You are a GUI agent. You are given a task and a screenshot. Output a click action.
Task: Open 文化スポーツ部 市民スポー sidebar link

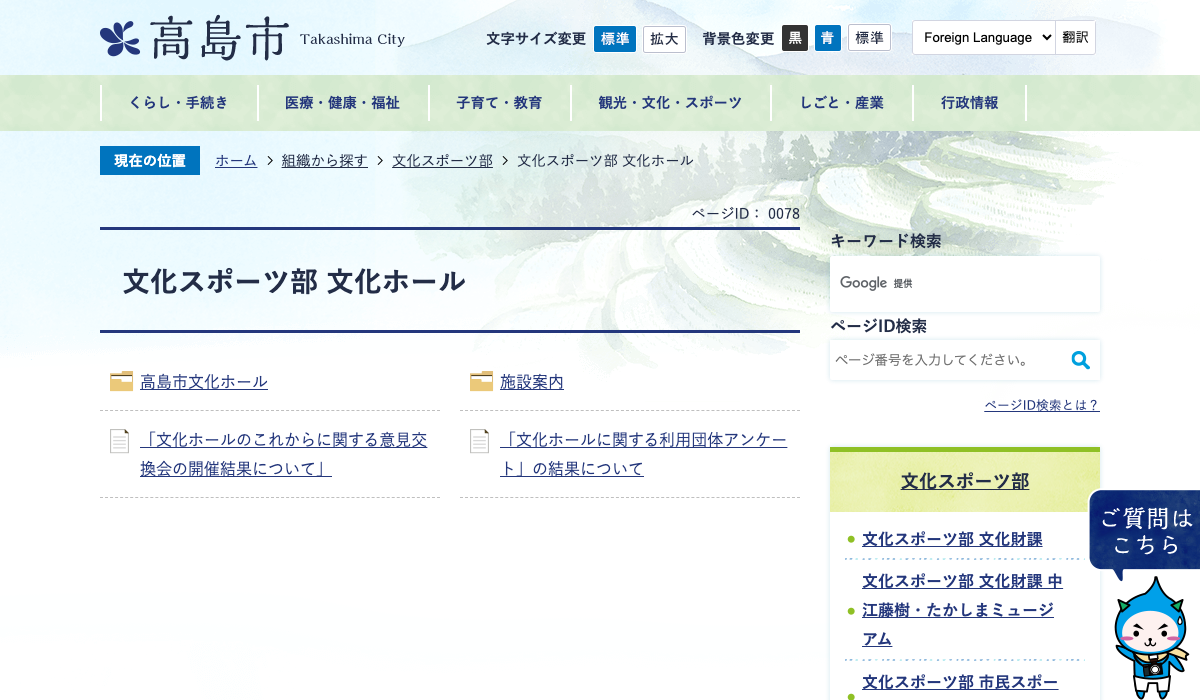[960, 682]
